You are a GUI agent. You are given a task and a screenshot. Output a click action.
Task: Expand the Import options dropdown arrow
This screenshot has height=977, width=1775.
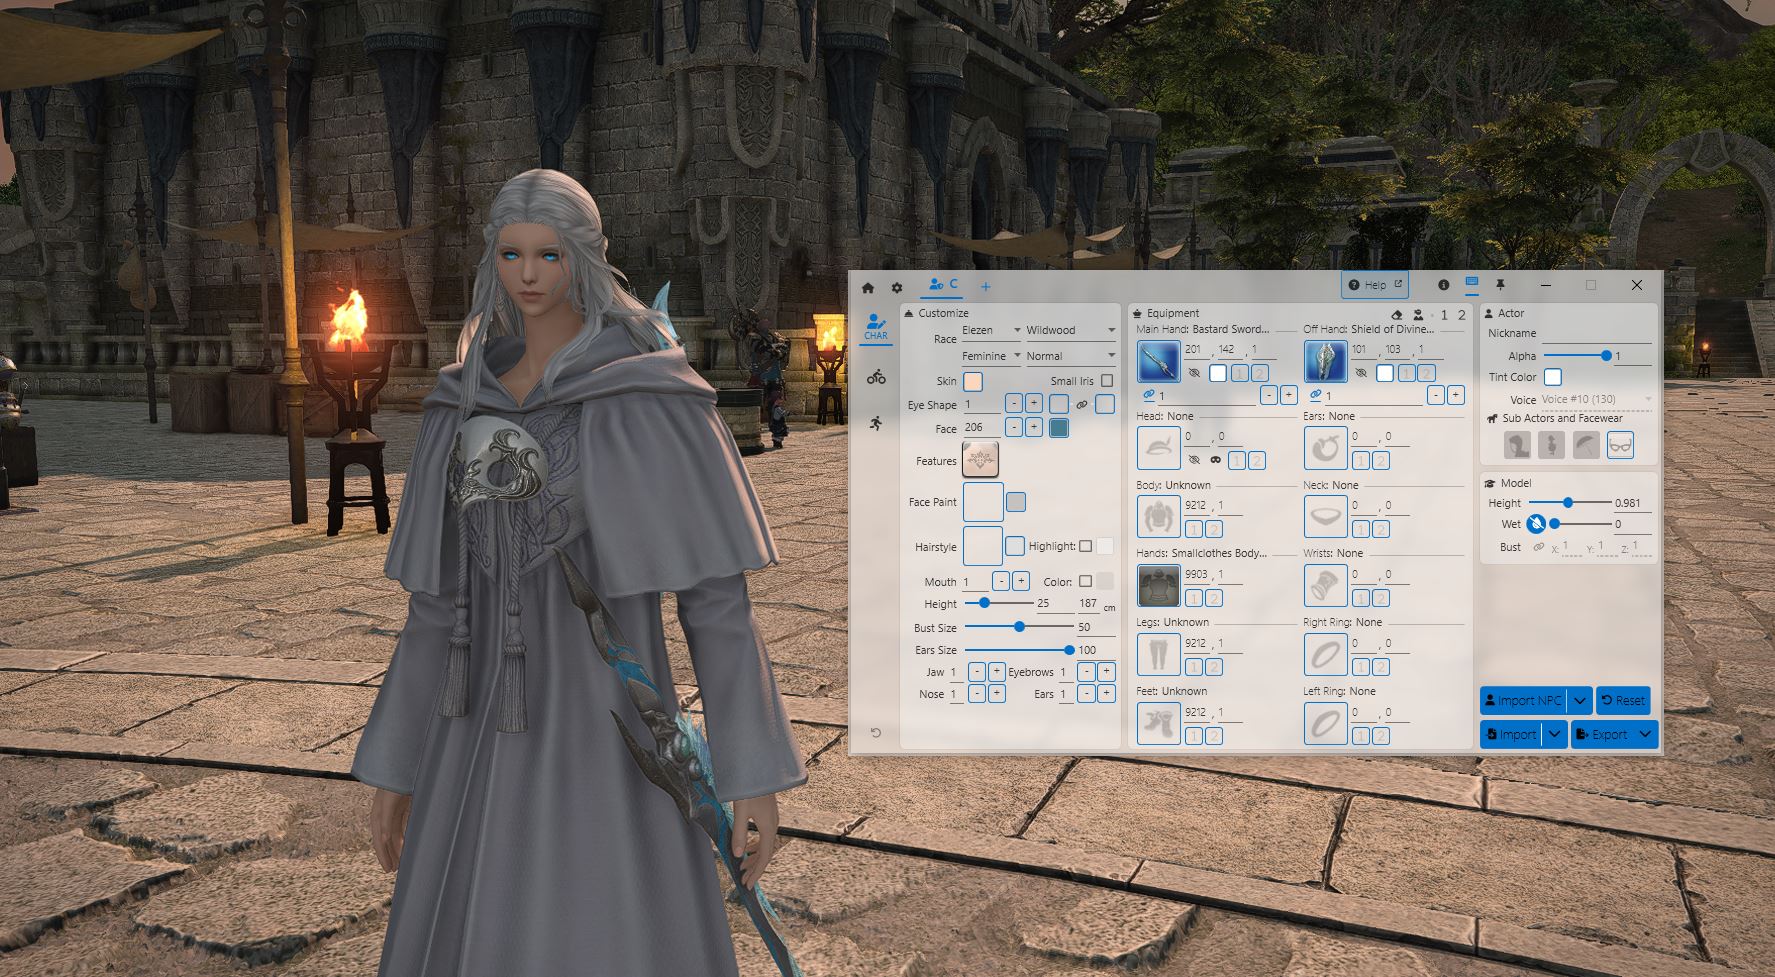(x=1554, y=734)
